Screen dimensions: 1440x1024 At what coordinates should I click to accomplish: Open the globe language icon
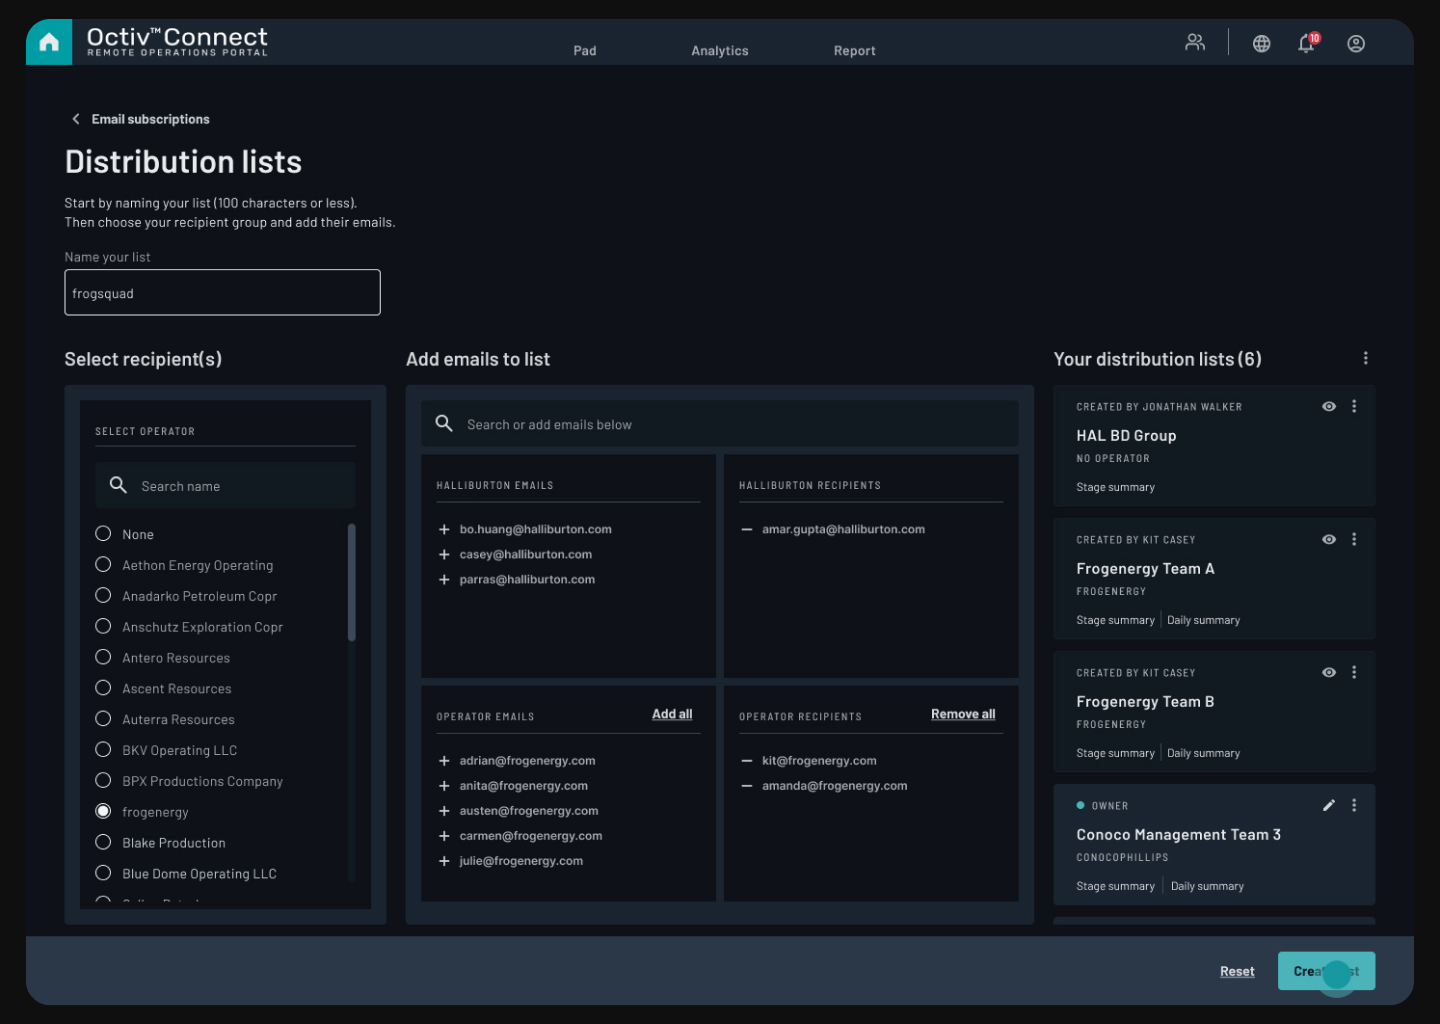[1262, 44]
